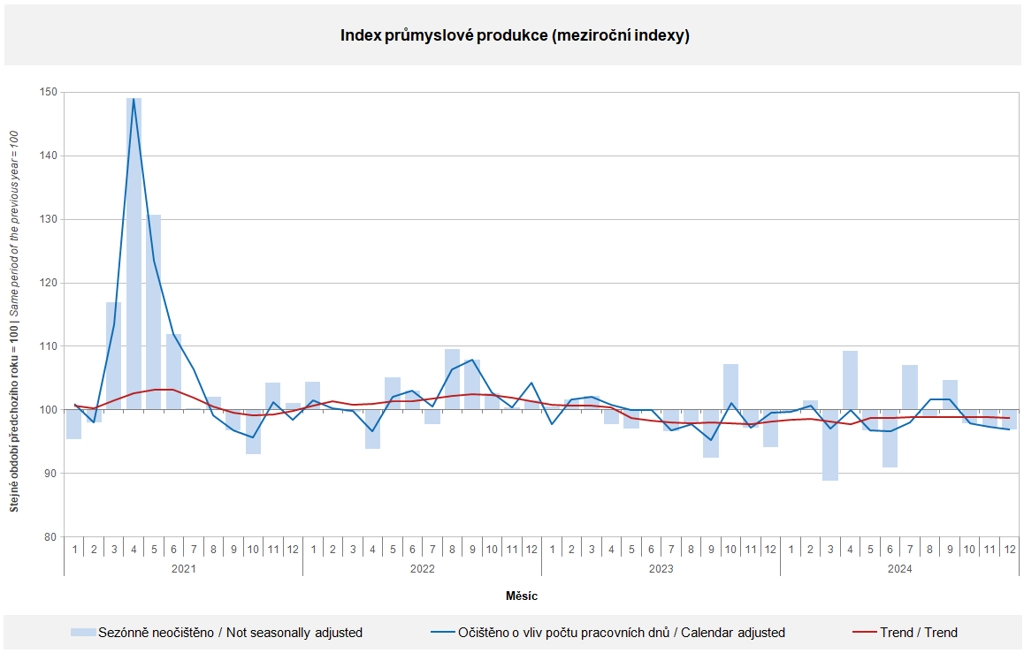Image resolution: width=1024 pixels, height=653 pixels.
Task: Click the 'Měsíc' x-axis title
Action: coord(522,596)
